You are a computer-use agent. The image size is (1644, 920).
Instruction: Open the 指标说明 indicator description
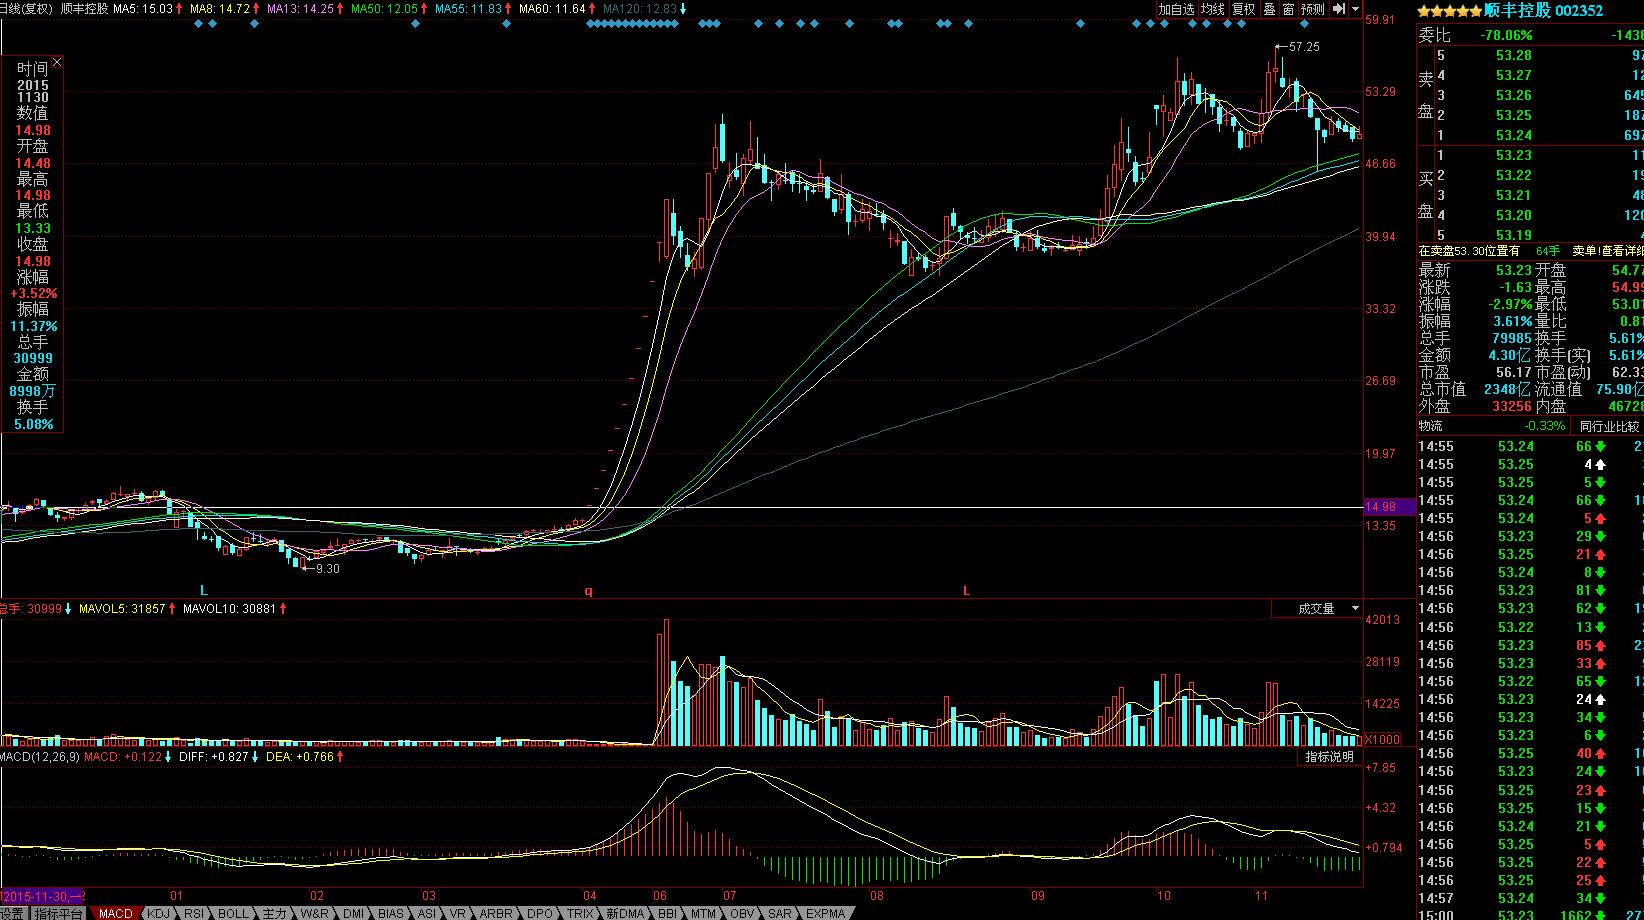coord(1329,757)
